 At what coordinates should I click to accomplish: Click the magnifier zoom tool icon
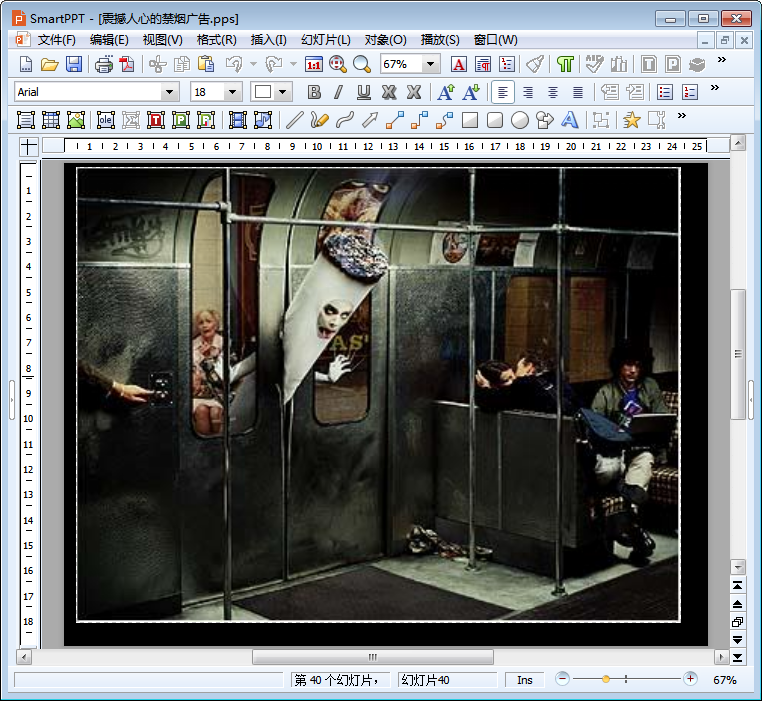tap(361, 64)
